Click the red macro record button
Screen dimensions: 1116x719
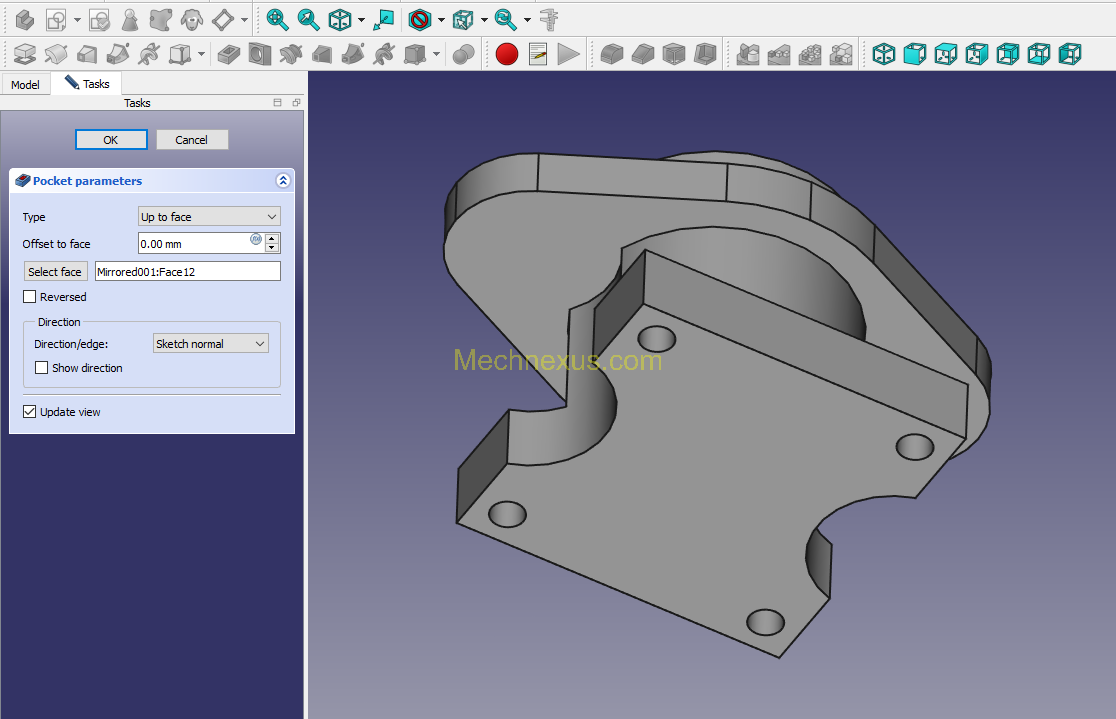pos(507,54)
